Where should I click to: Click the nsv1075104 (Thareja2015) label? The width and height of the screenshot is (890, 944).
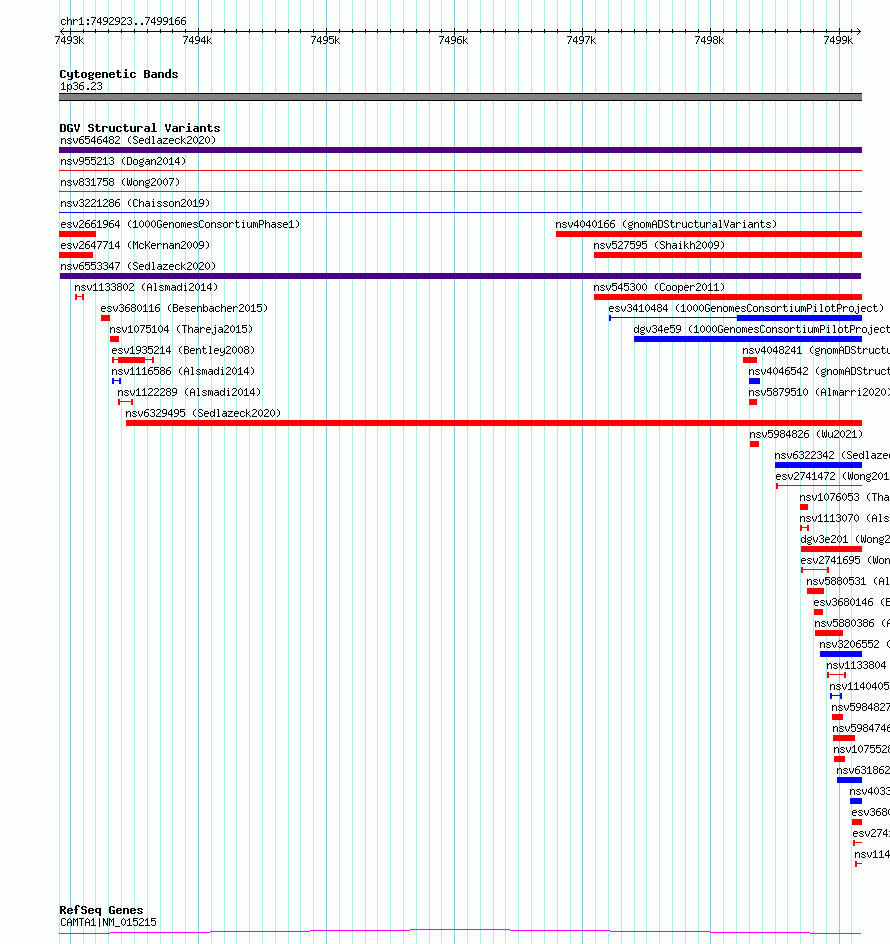coord(181,329)
